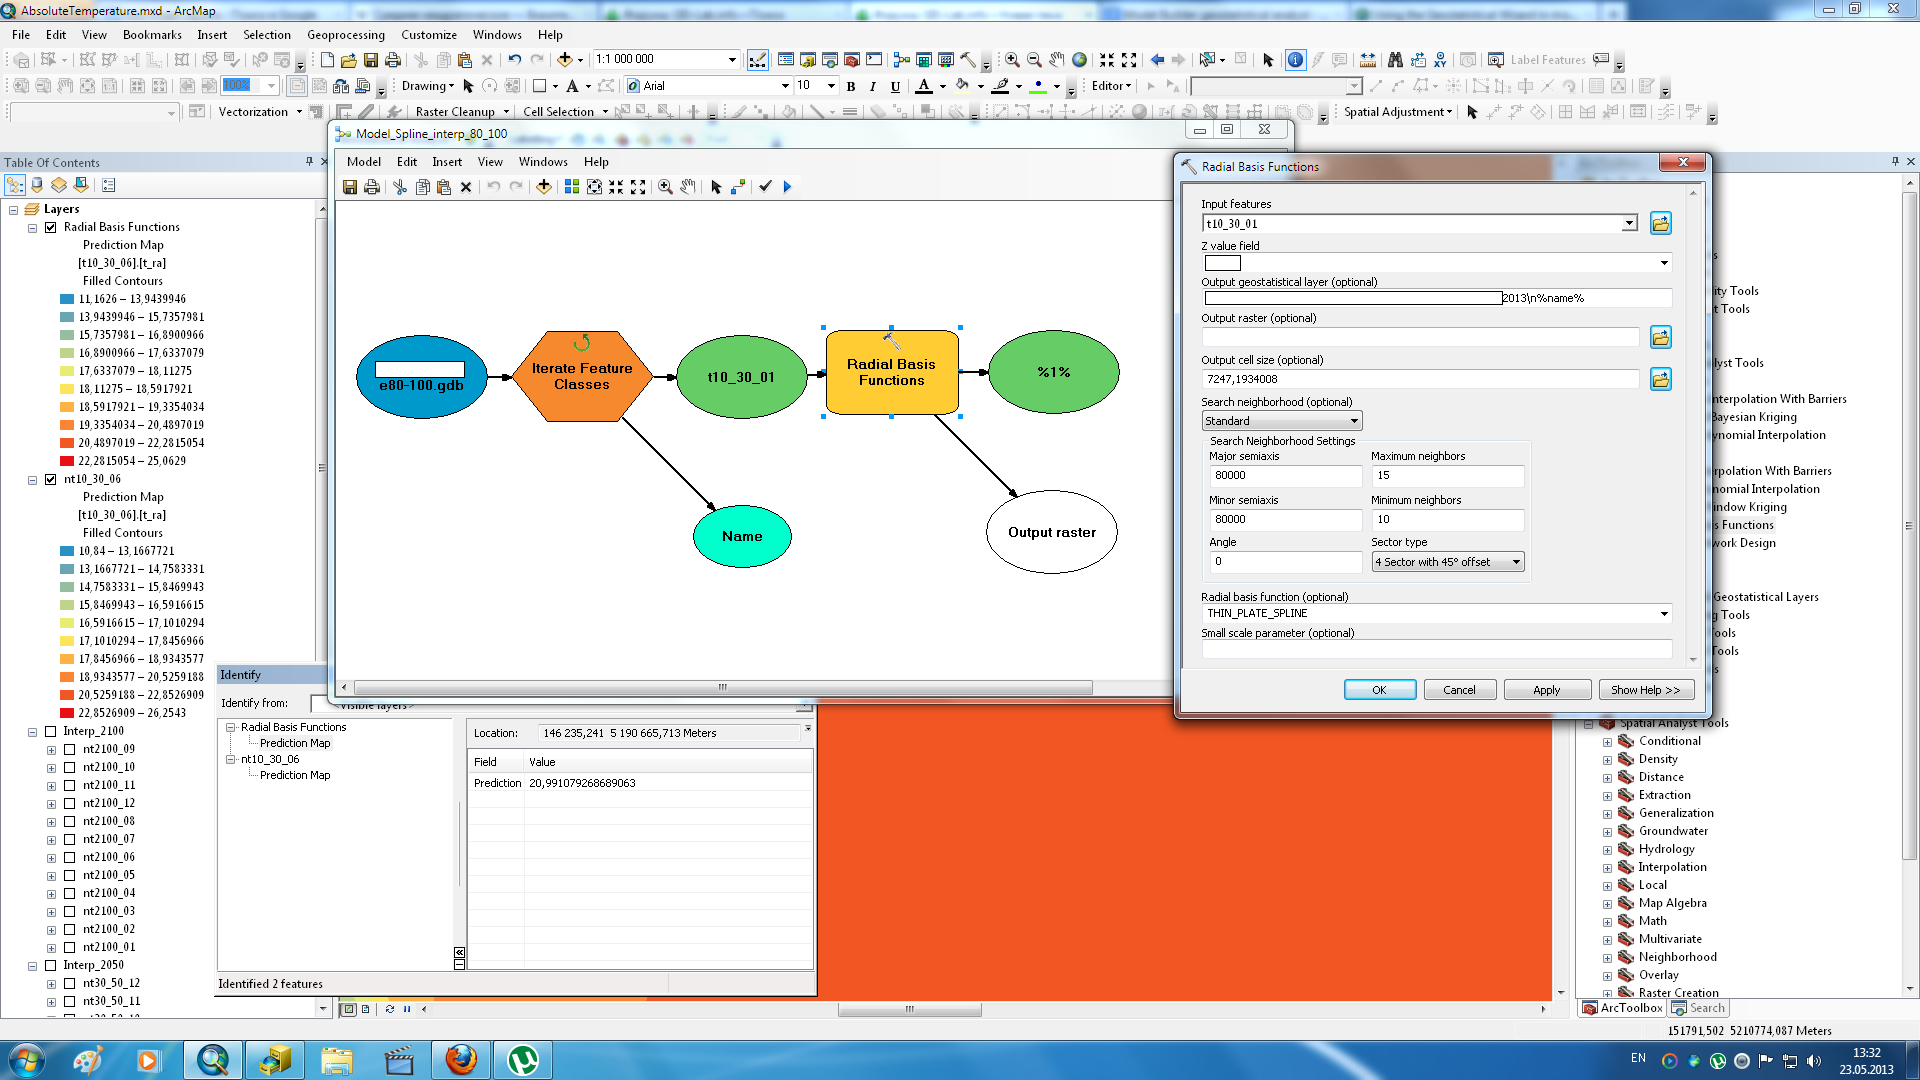Image resolution: width=1920 pixels, height=1080 pixels.
Task: Open Insert menu in ModelBuilder window
Action: click(446, 162)
